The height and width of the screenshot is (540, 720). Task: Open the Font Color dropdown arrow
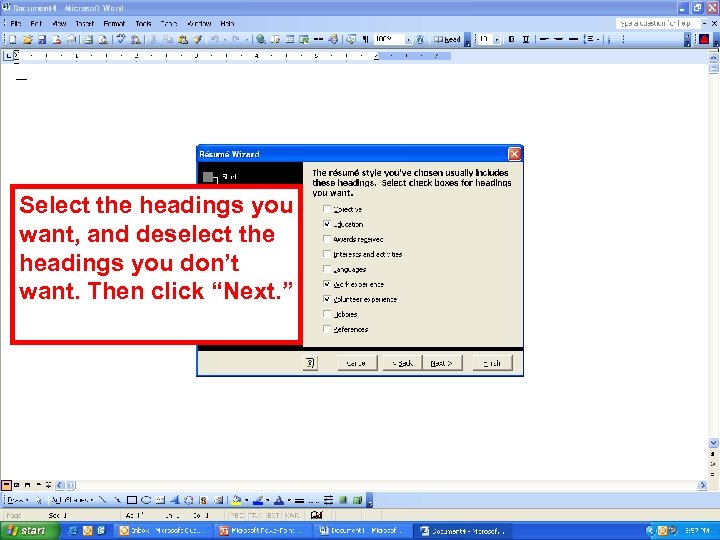coord(289,500)
